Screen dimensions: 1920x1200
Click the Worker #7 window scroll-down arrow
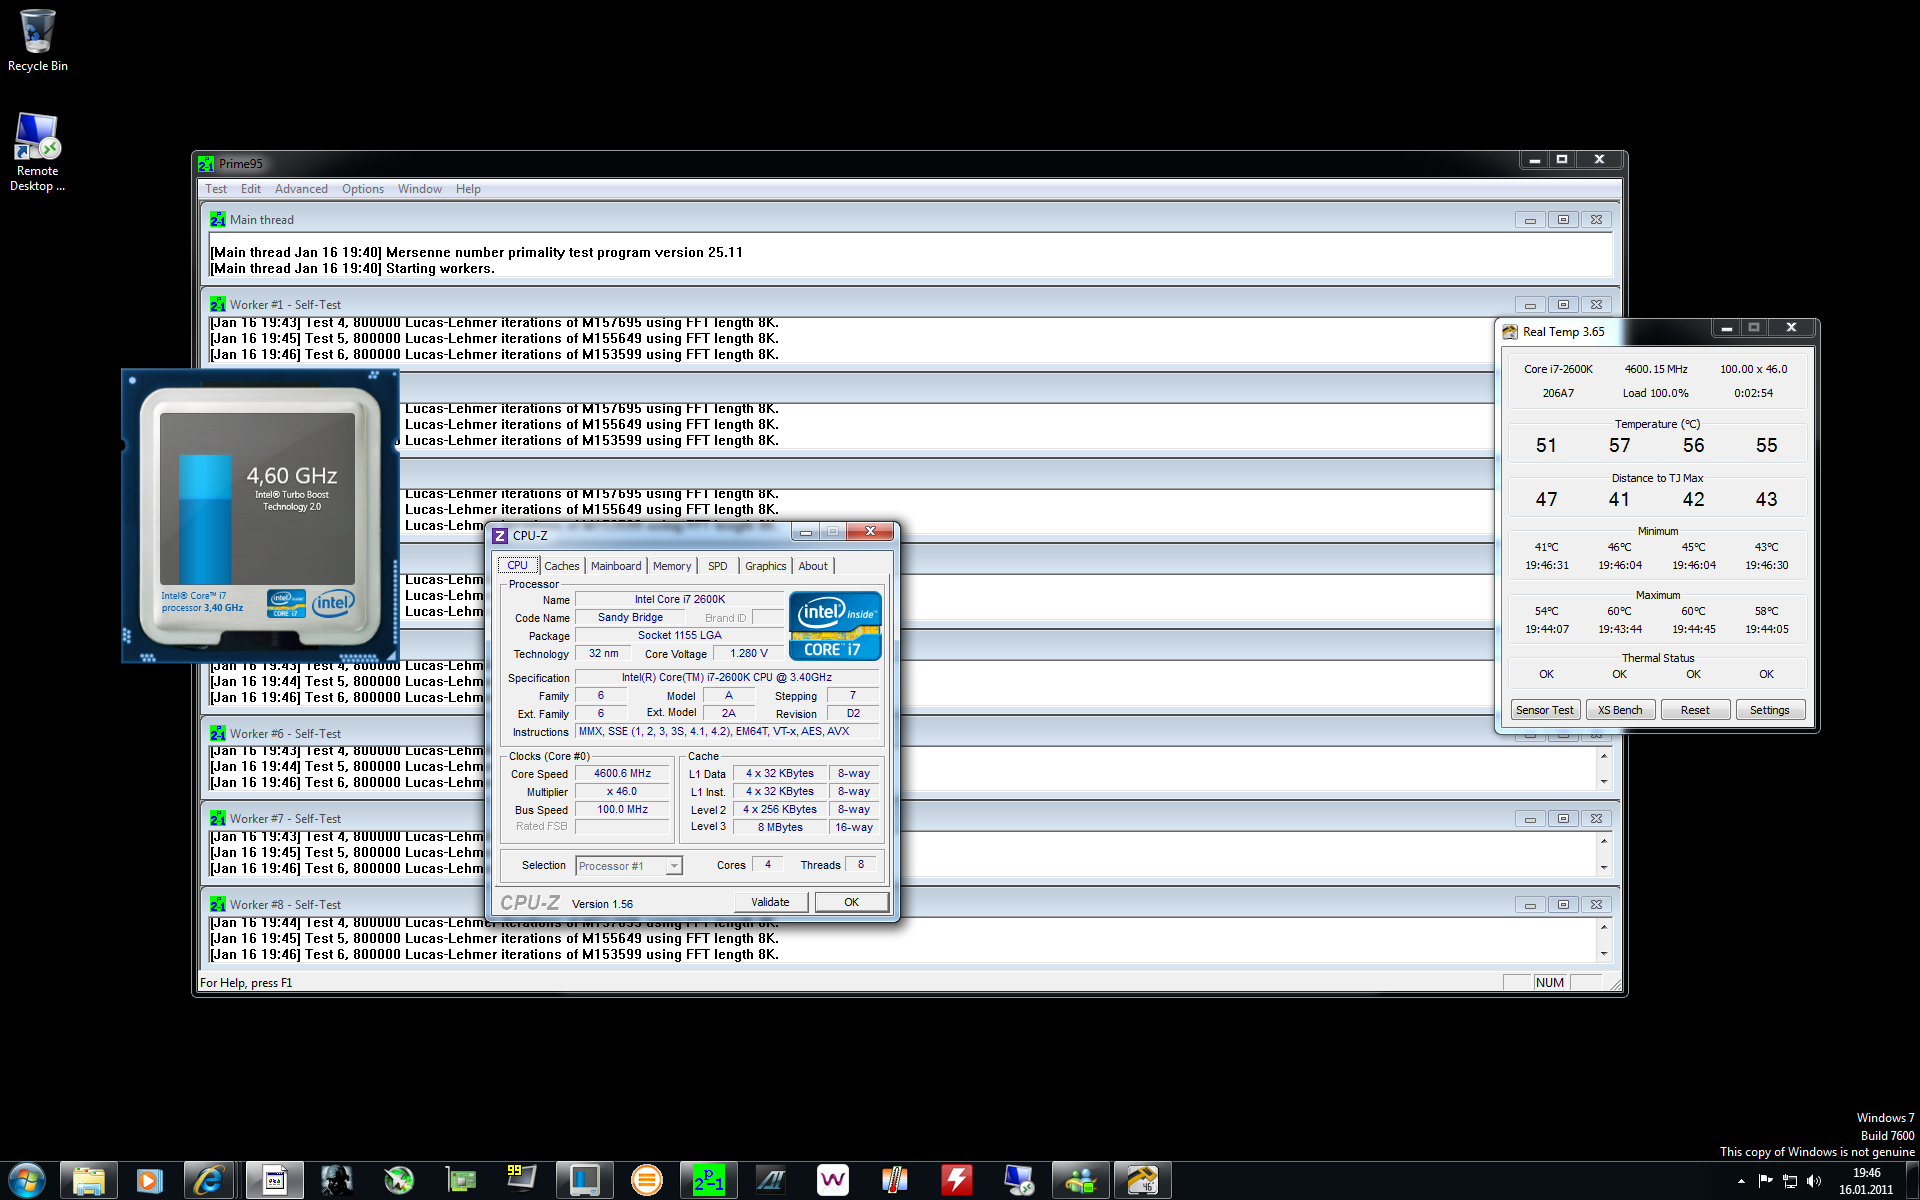(1603, 867)
